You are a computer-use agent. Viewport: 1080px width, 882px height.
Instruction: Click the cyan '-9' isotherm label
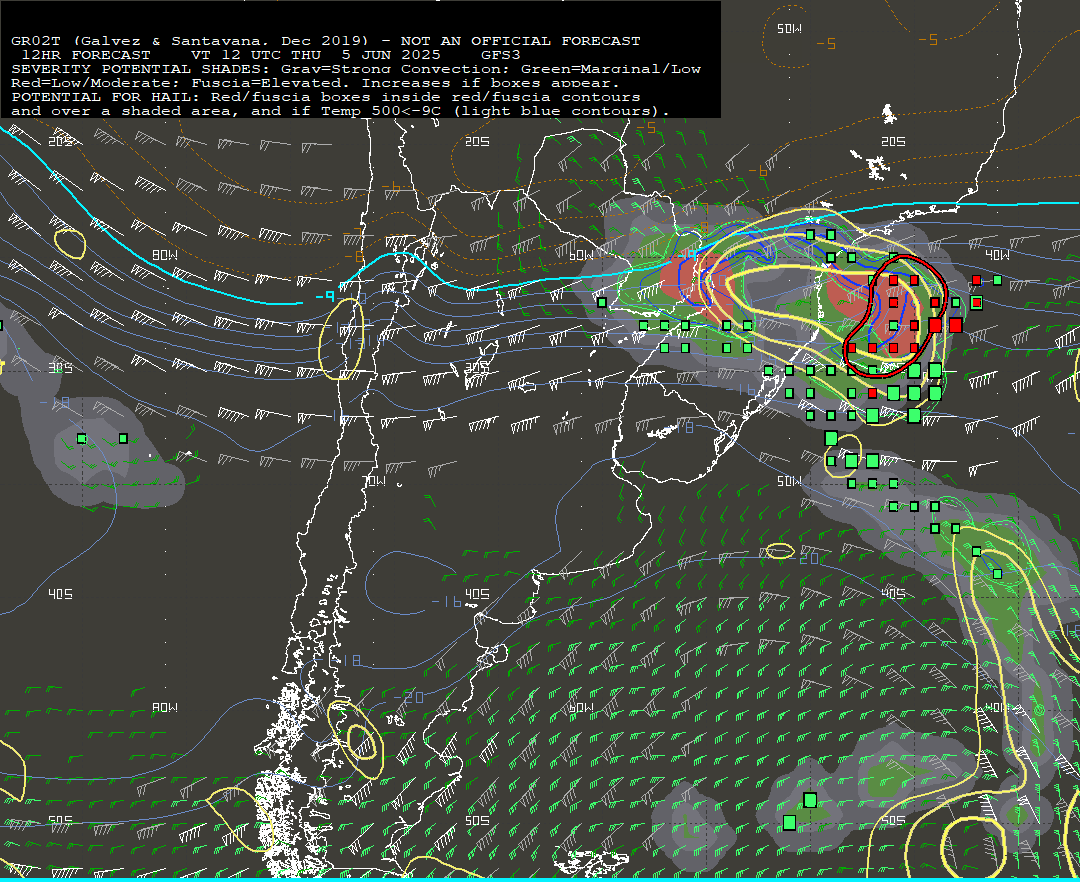pyautogui.click(x=324, y=297)
